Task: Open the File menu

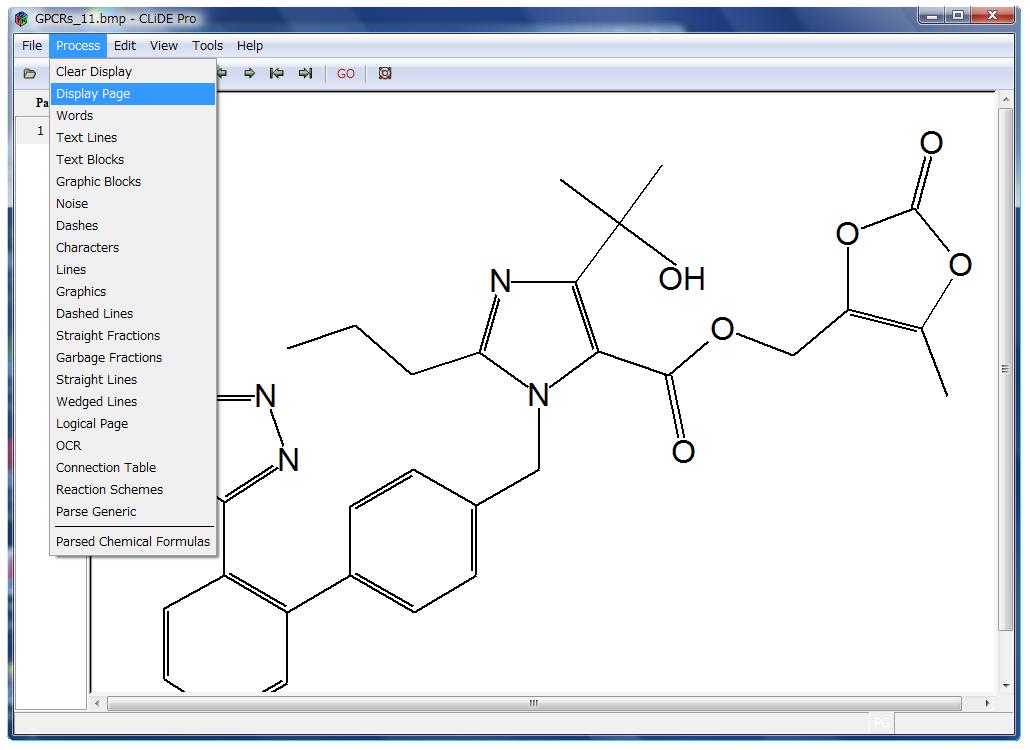Action: tap(32, 46)
